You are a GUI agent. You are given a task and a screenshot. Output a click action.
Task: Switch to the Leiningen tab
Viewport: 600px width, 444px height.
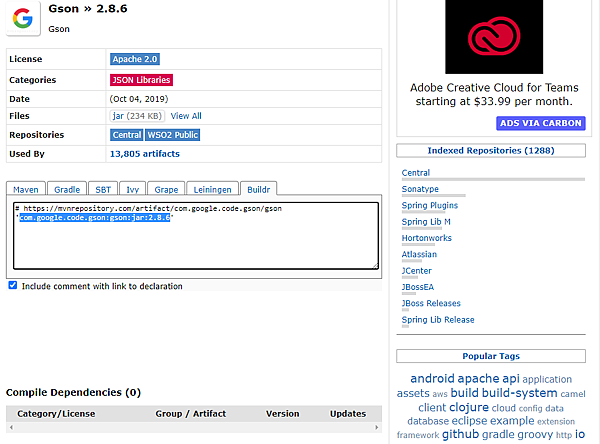(x=212, y=189)
